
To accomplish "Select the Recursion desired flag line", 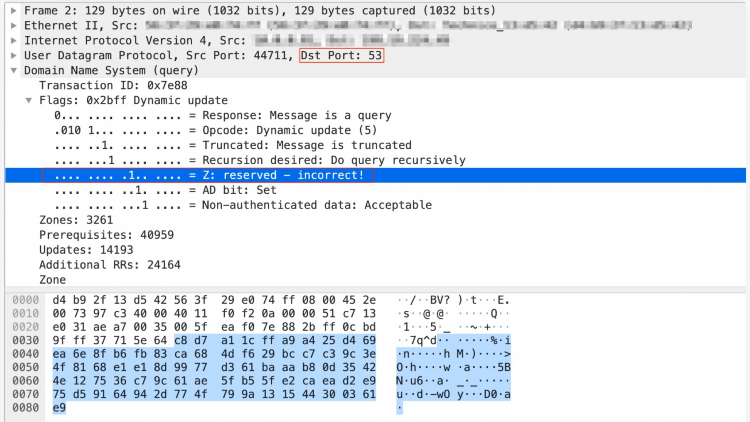I will [x=259, y=160].
